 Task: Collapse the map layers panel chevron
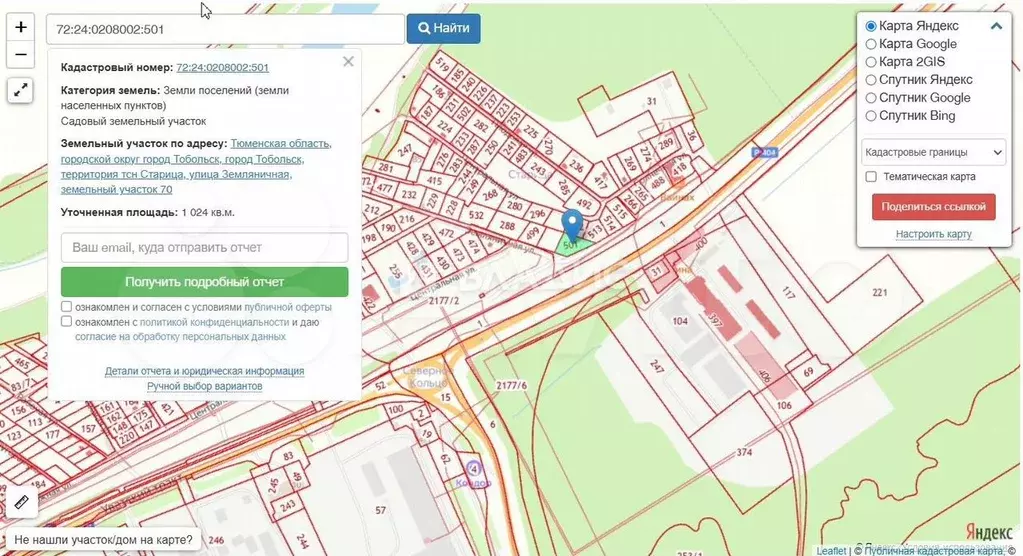click(996, 26)
